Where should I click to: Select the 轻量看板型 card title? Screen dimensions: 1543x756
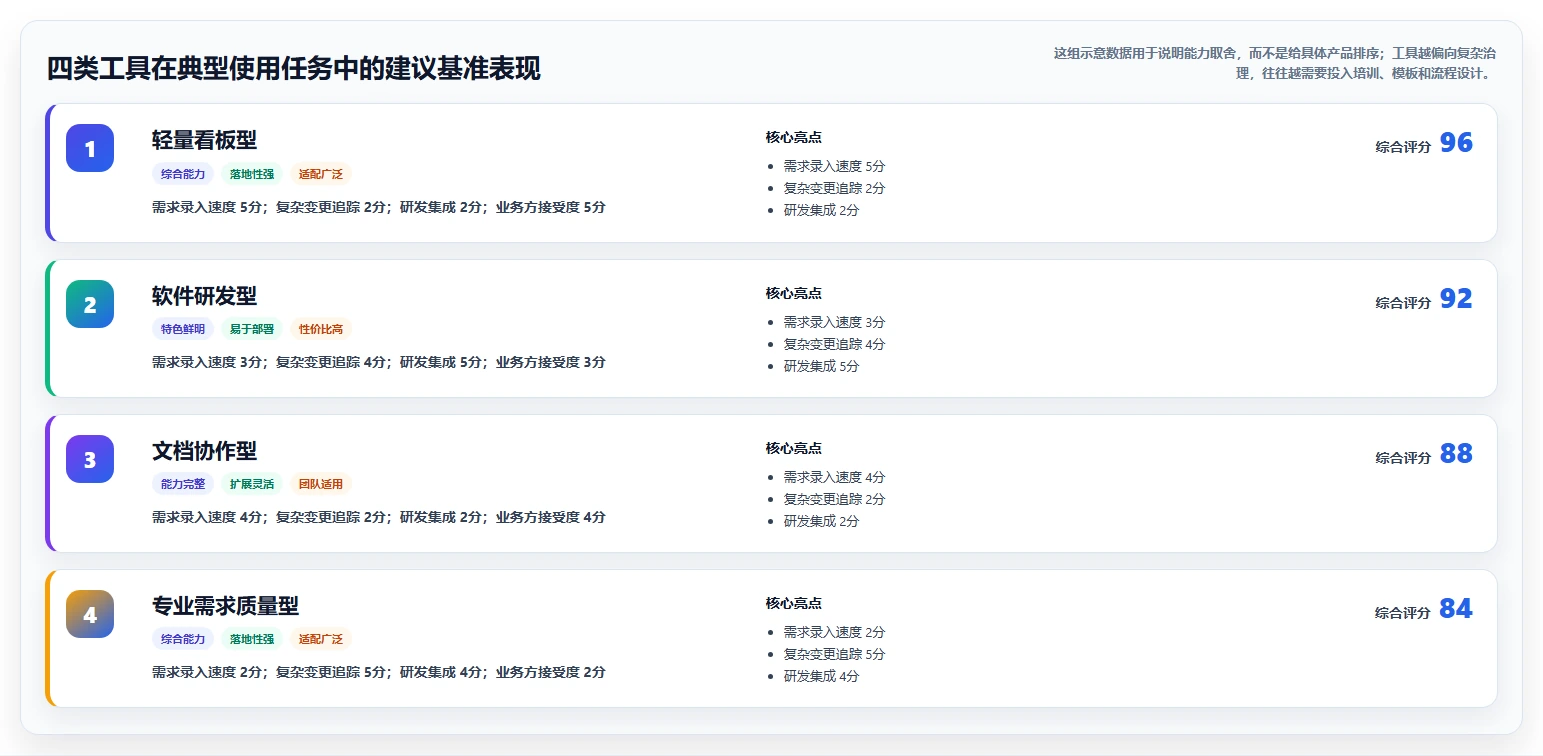(x=205, y=140)
